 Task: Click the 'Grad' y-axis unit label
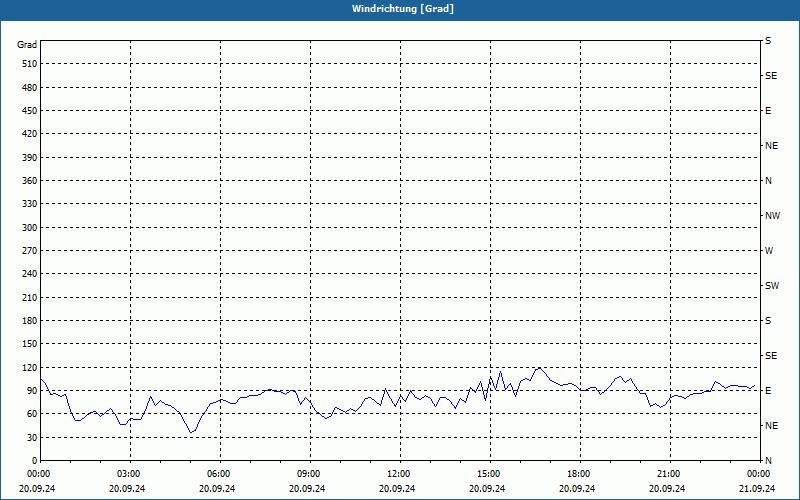(27, 45)
